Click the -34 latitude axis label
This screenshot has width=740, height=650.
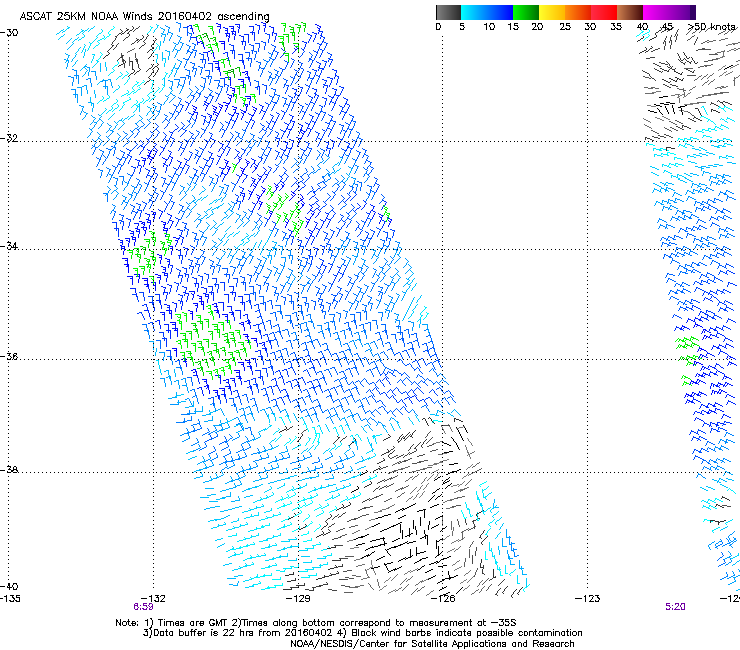tap(9, 246)
